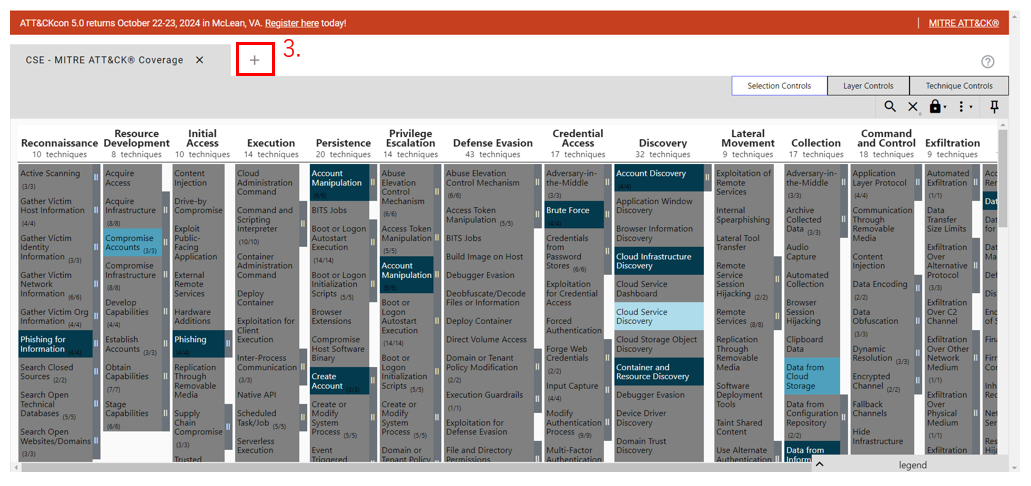
Task: Expand Brute Force sub-techniques handle
Action: (608, 214)
